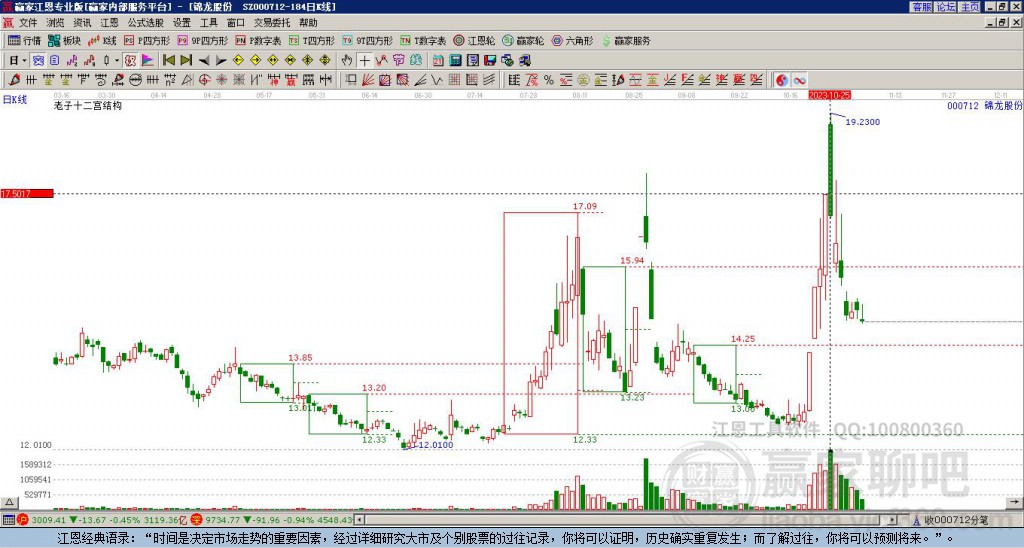Click the infinity symbol icon
Viewport: 1024px width, 548px height.
(x=799, y=80)
